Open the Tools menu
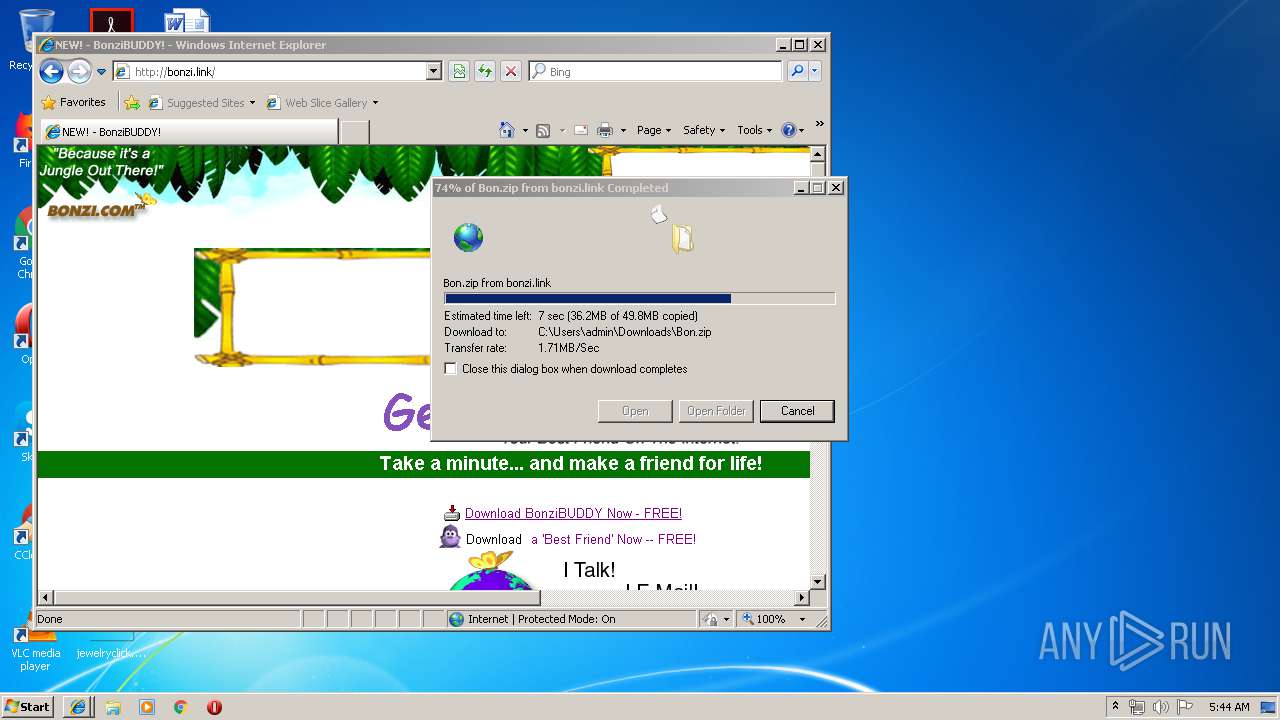 [755, 130]
